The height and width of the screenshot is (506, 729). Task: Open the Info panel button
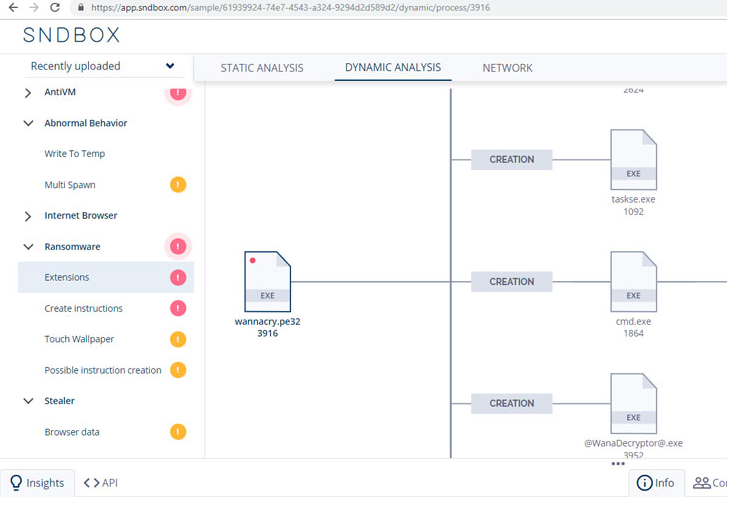coord(656,483)
